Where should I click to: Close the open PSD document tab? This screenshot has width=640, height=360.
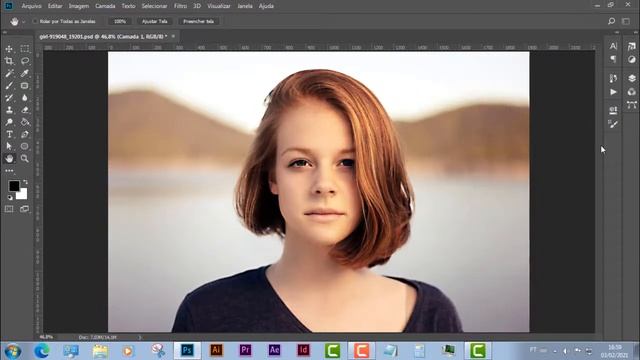(x=173, y=36)
